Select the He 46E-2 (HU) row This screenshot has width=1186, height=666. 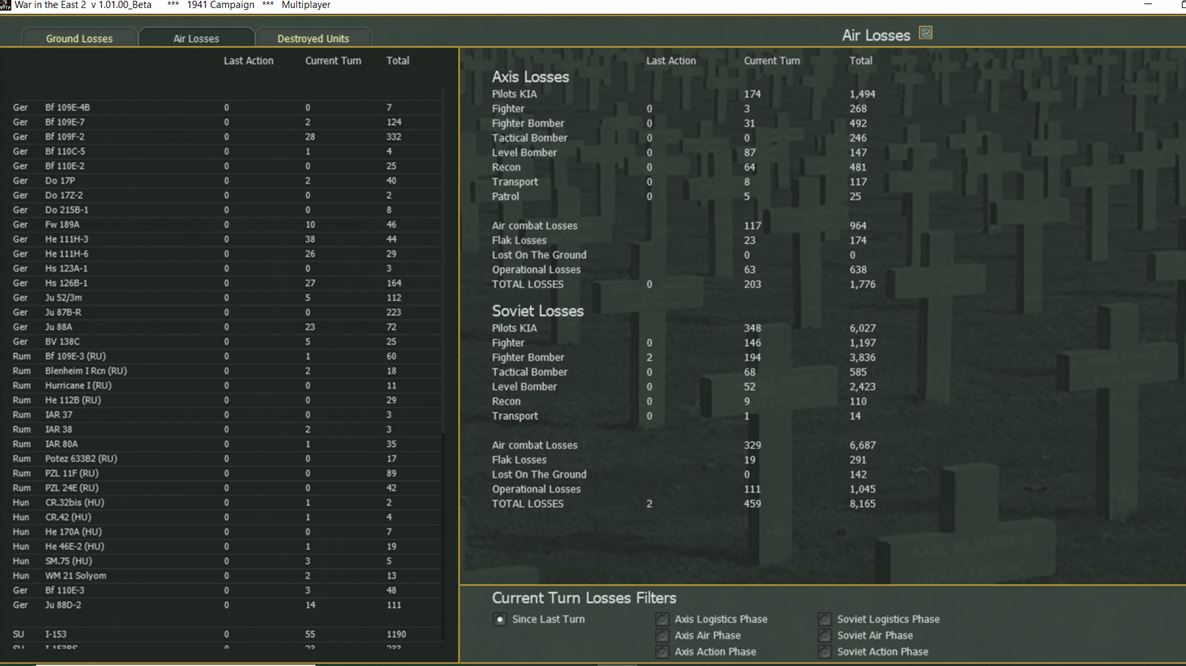[x=225, y=547]
